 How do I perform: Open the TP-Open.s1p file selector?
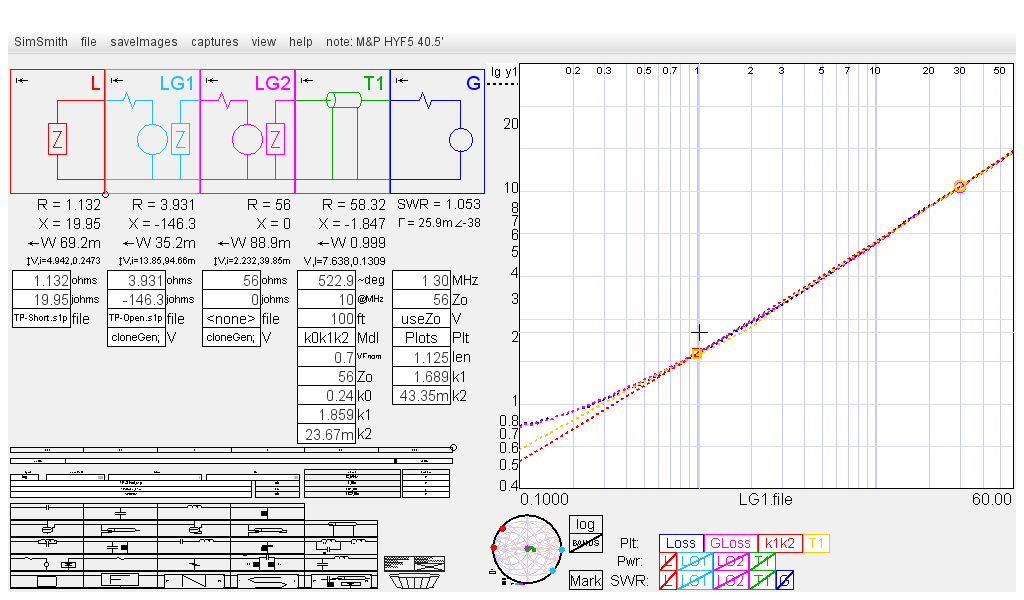pos(136,319)
